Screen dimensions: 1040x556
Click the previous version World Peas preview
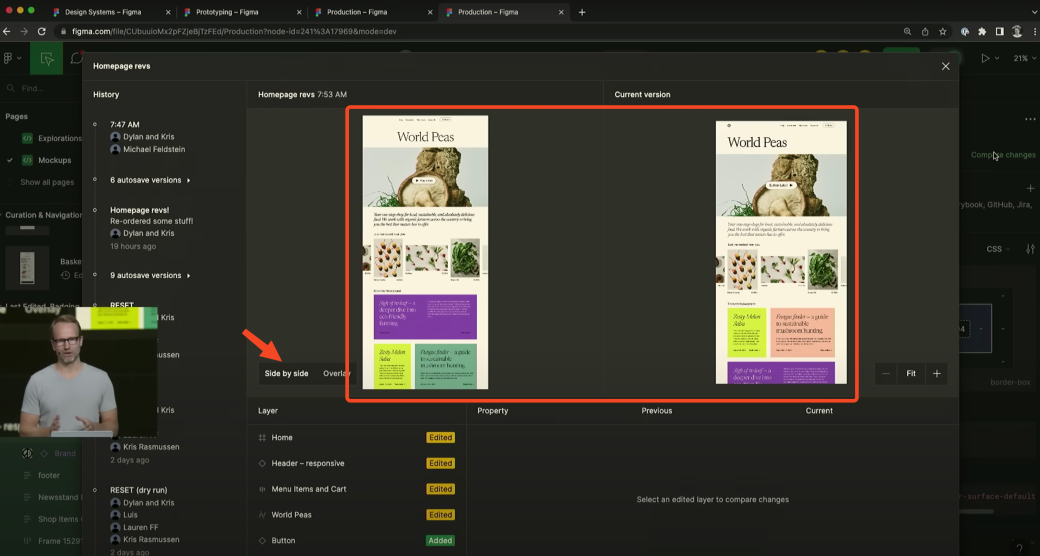click(425, 252)
